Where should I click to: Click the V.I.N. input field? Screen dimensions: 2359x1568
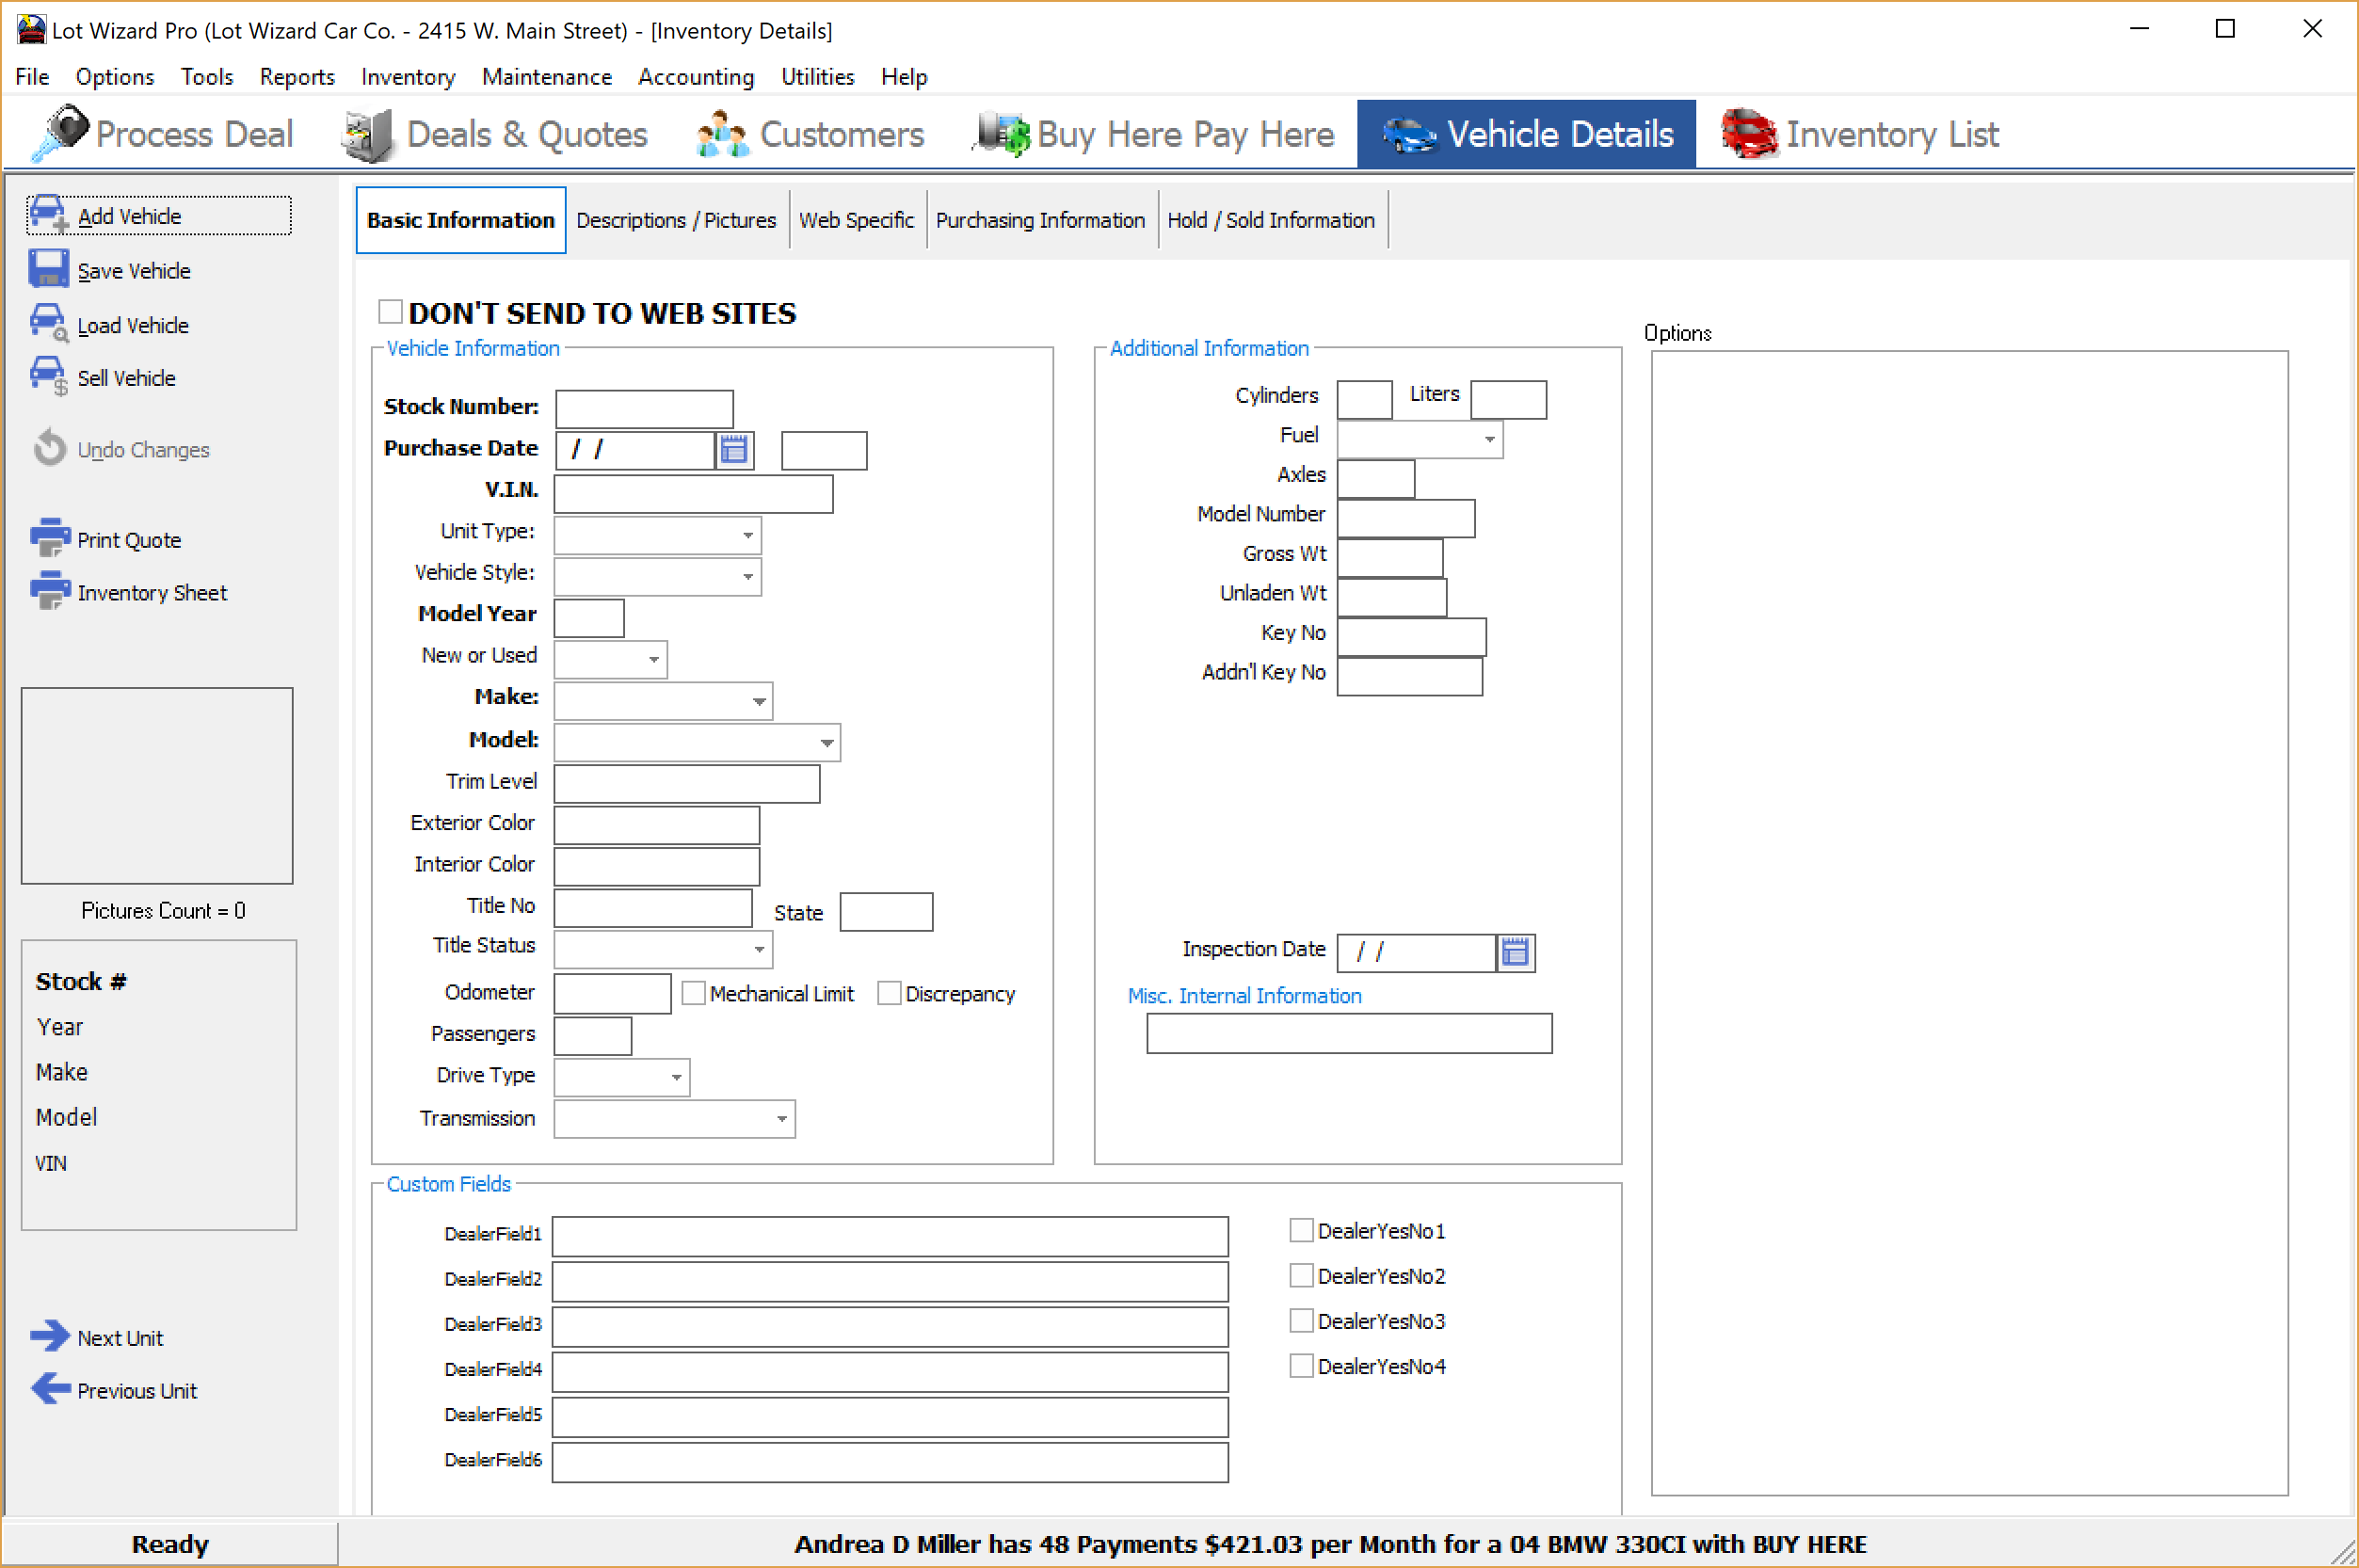tap(693, 493)
